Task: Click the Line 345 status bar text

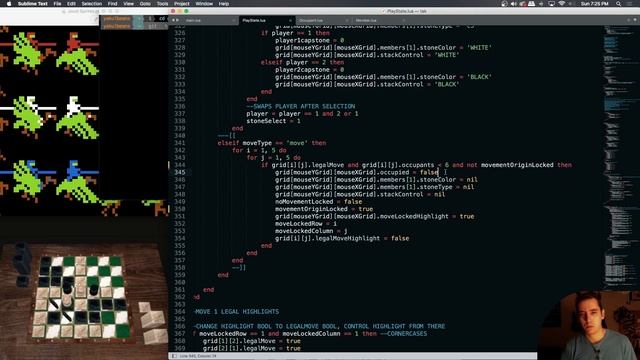Action: tap(198, 356)
